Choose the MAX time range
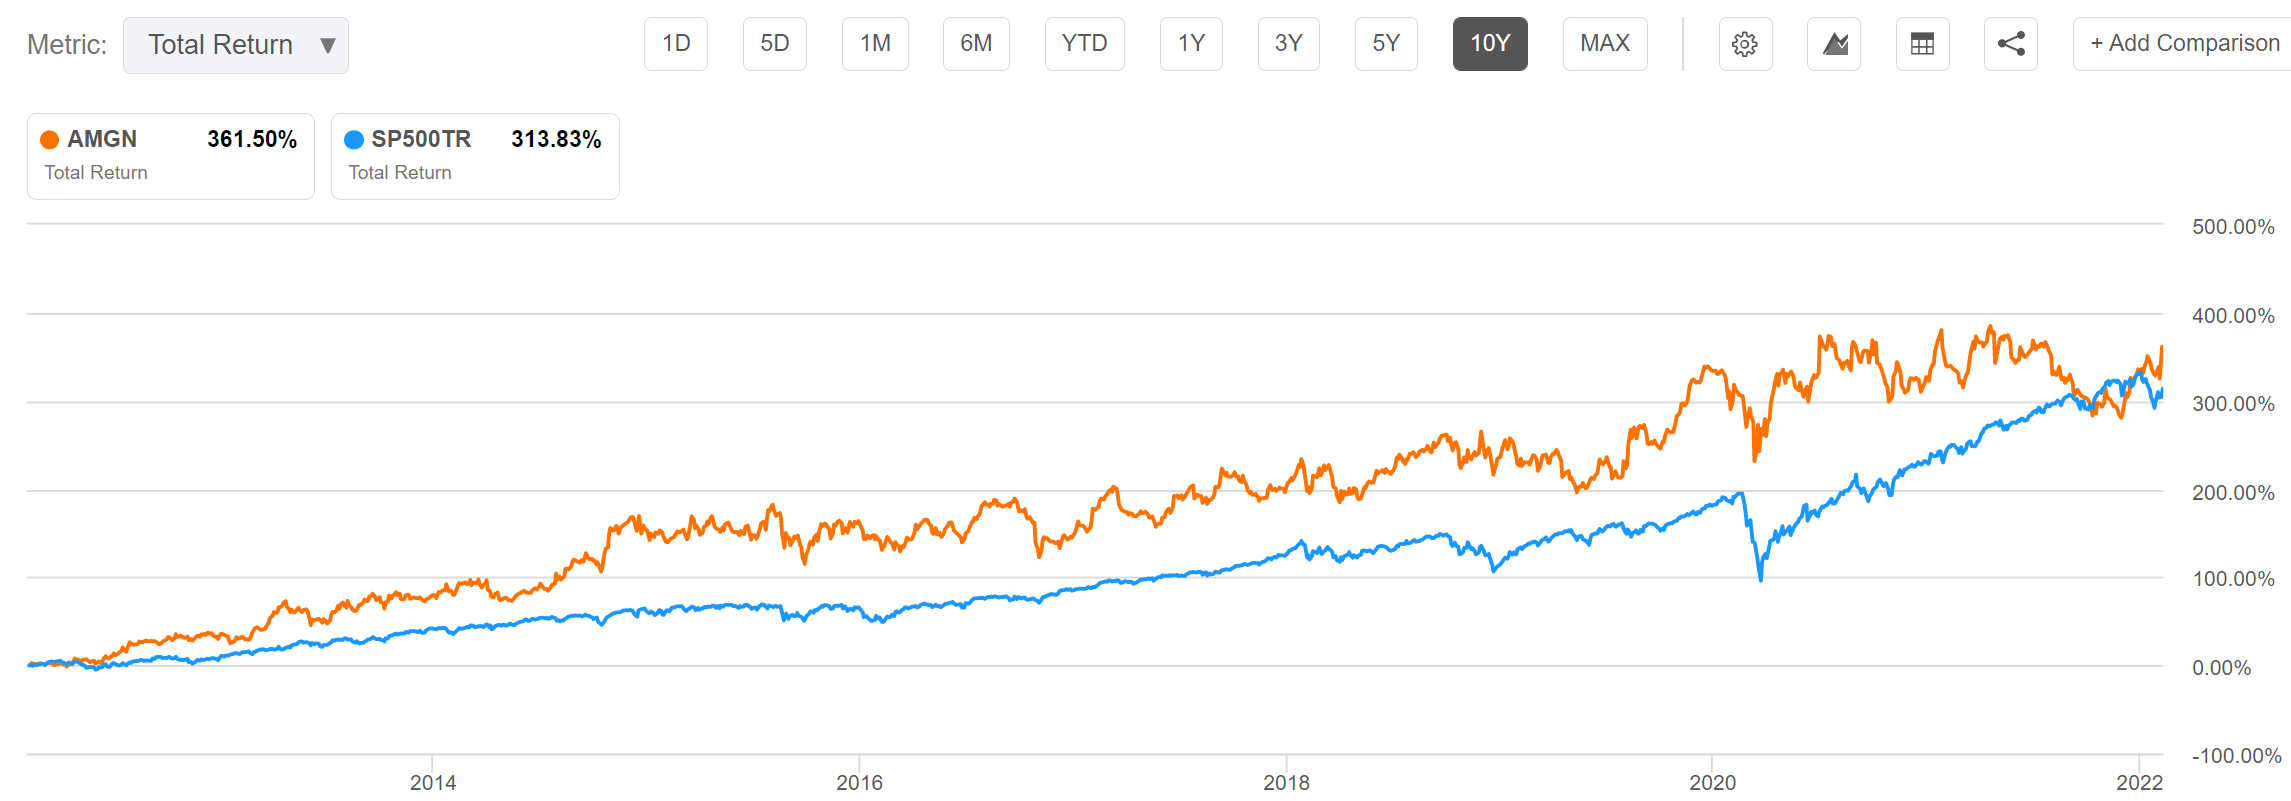The width and height of the screenshot is (2291, 801). tap(1605, 43)
